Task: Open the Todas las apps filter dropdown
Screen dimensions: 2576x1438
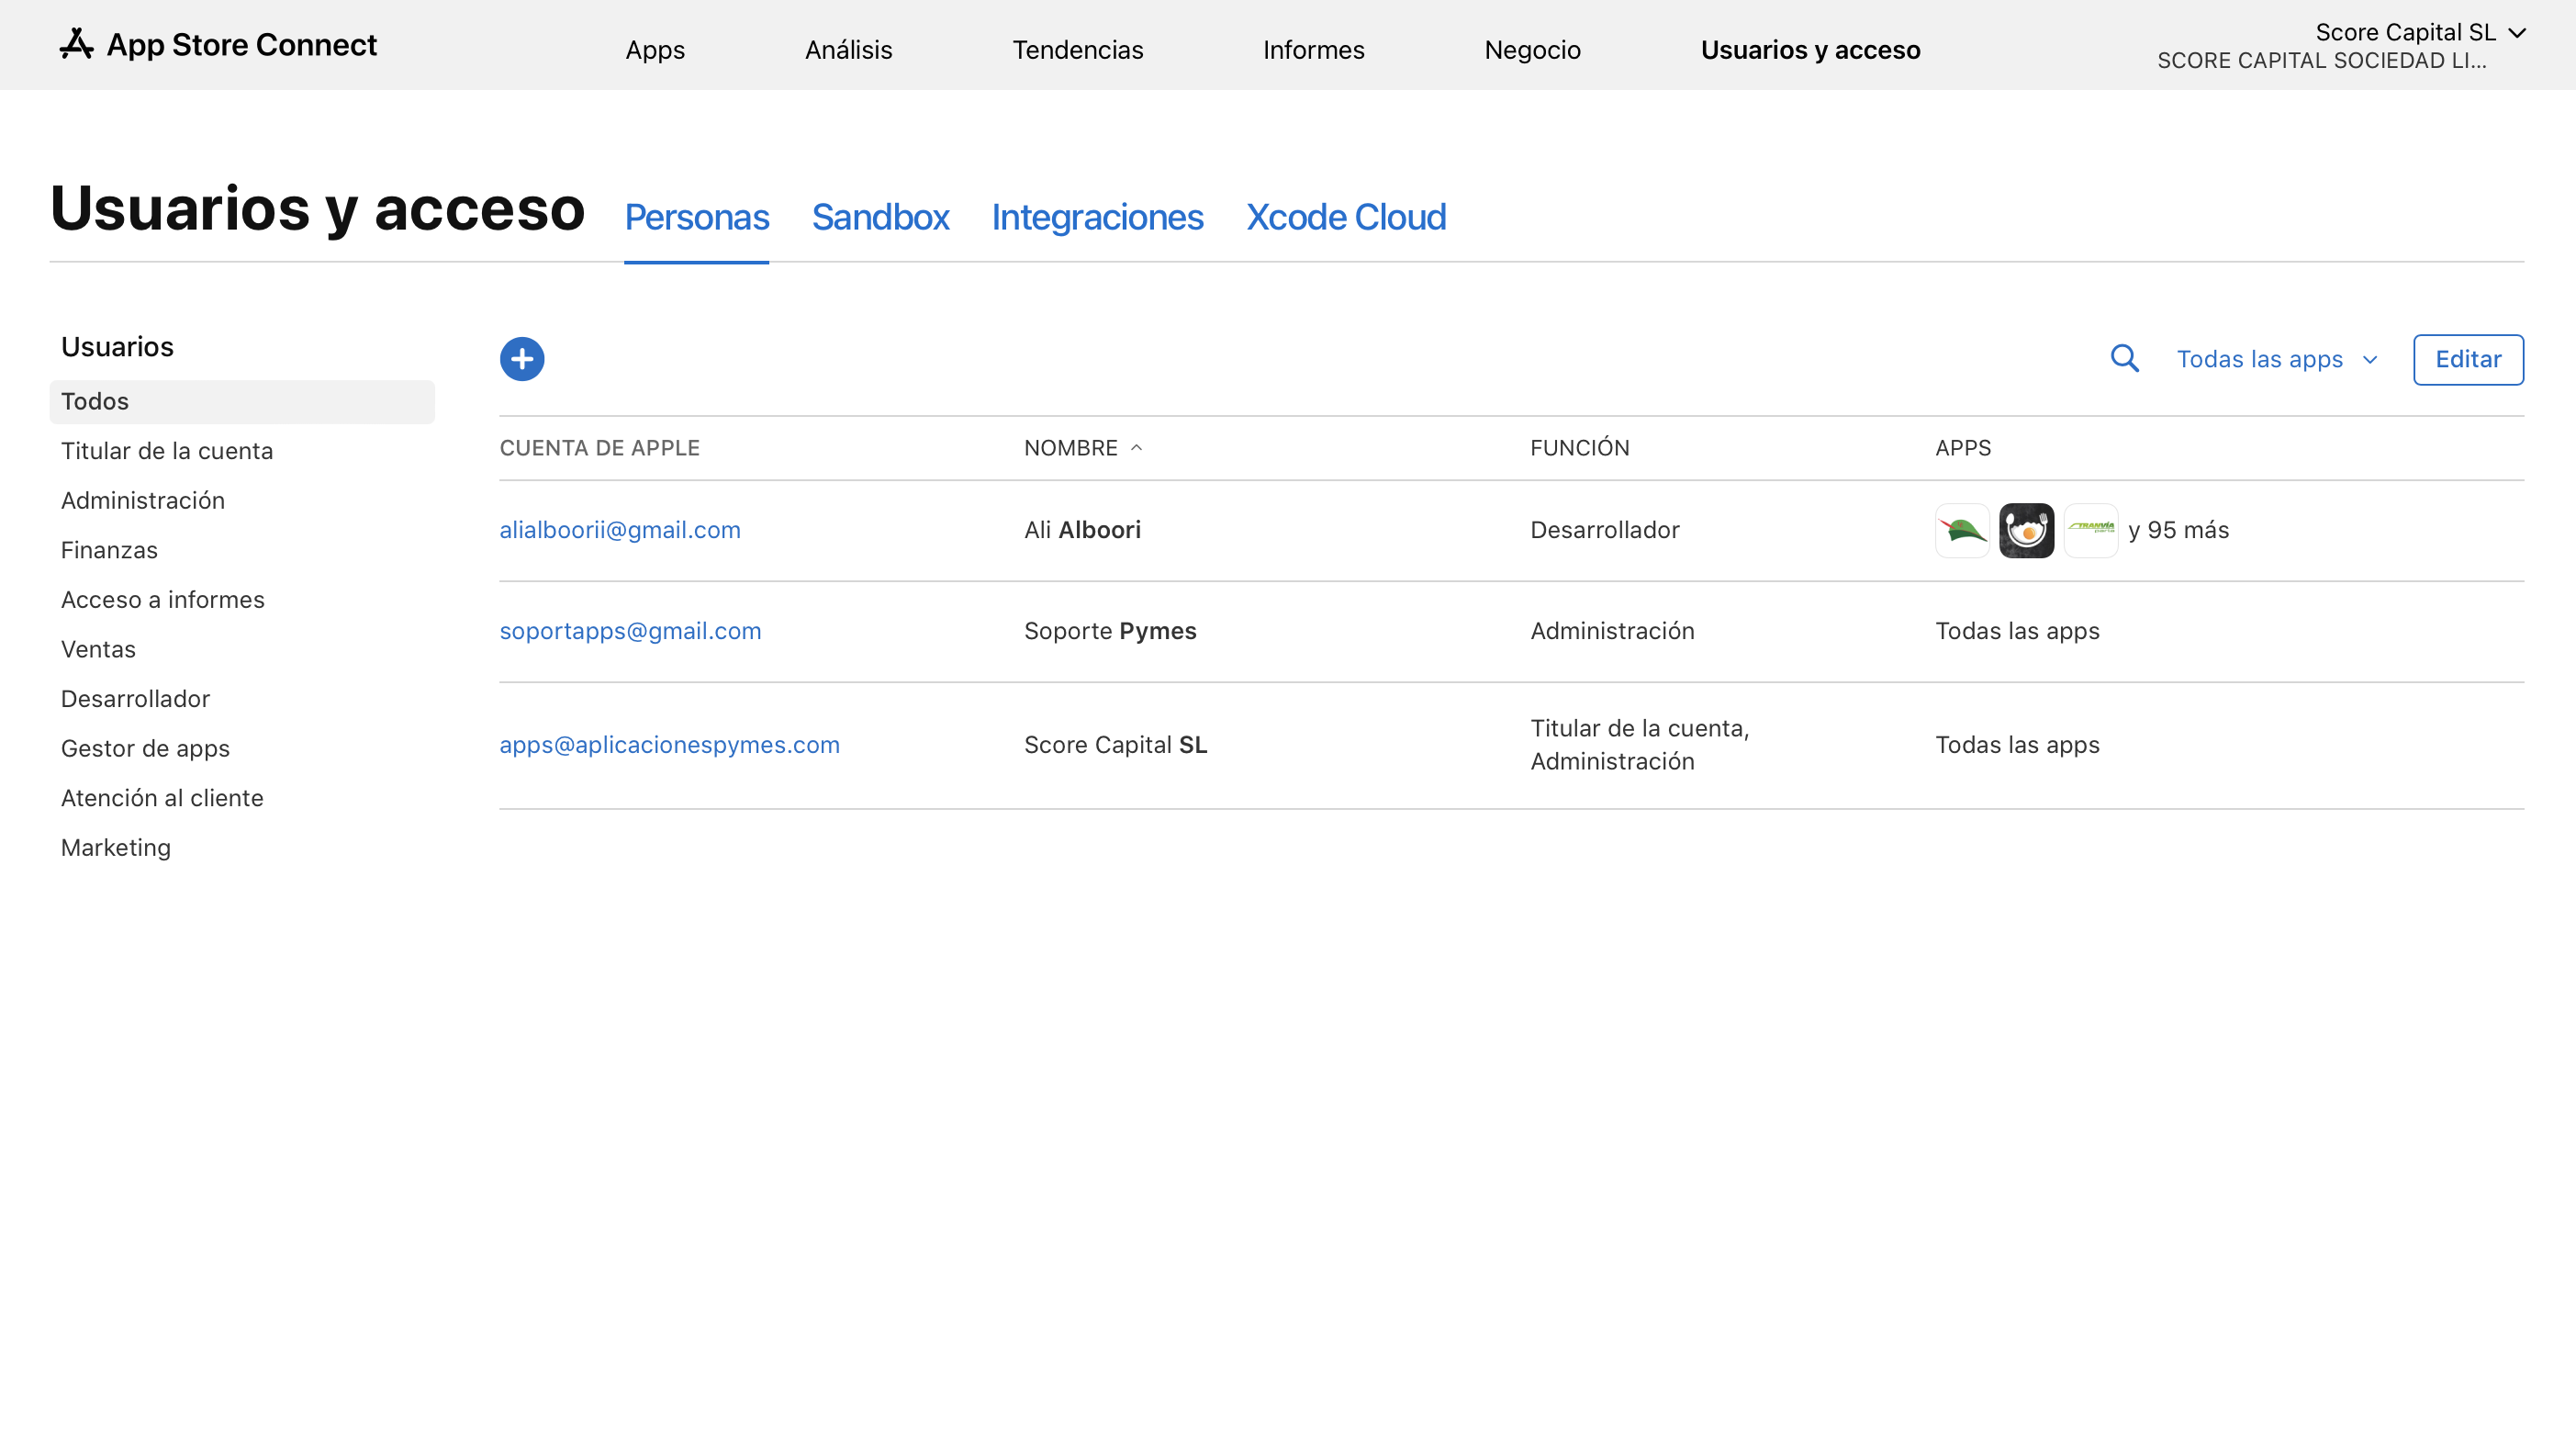Action: (2277, 359)
